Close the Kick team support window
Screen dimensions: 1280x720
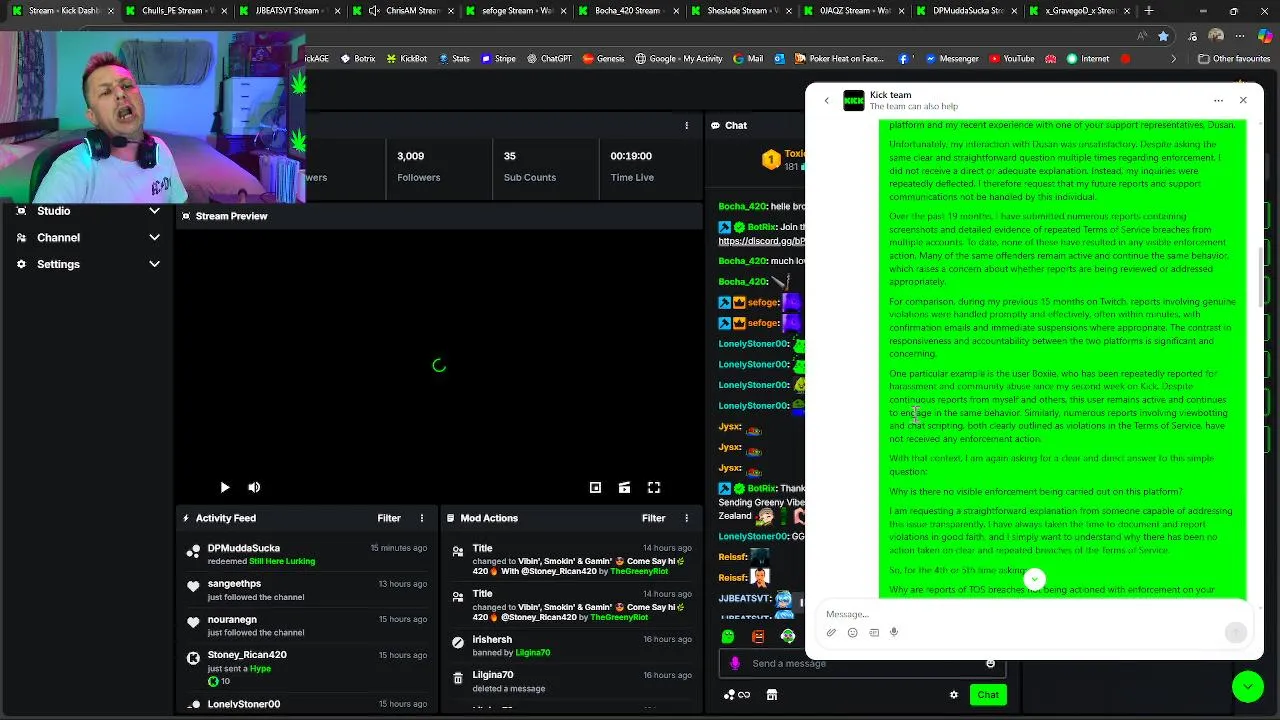tap(1243, 100)
